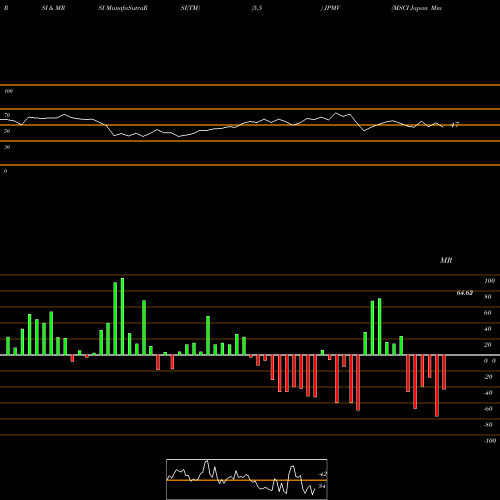
Task: Click the '34' value in mini chart
Action: (x=322, y=486)
